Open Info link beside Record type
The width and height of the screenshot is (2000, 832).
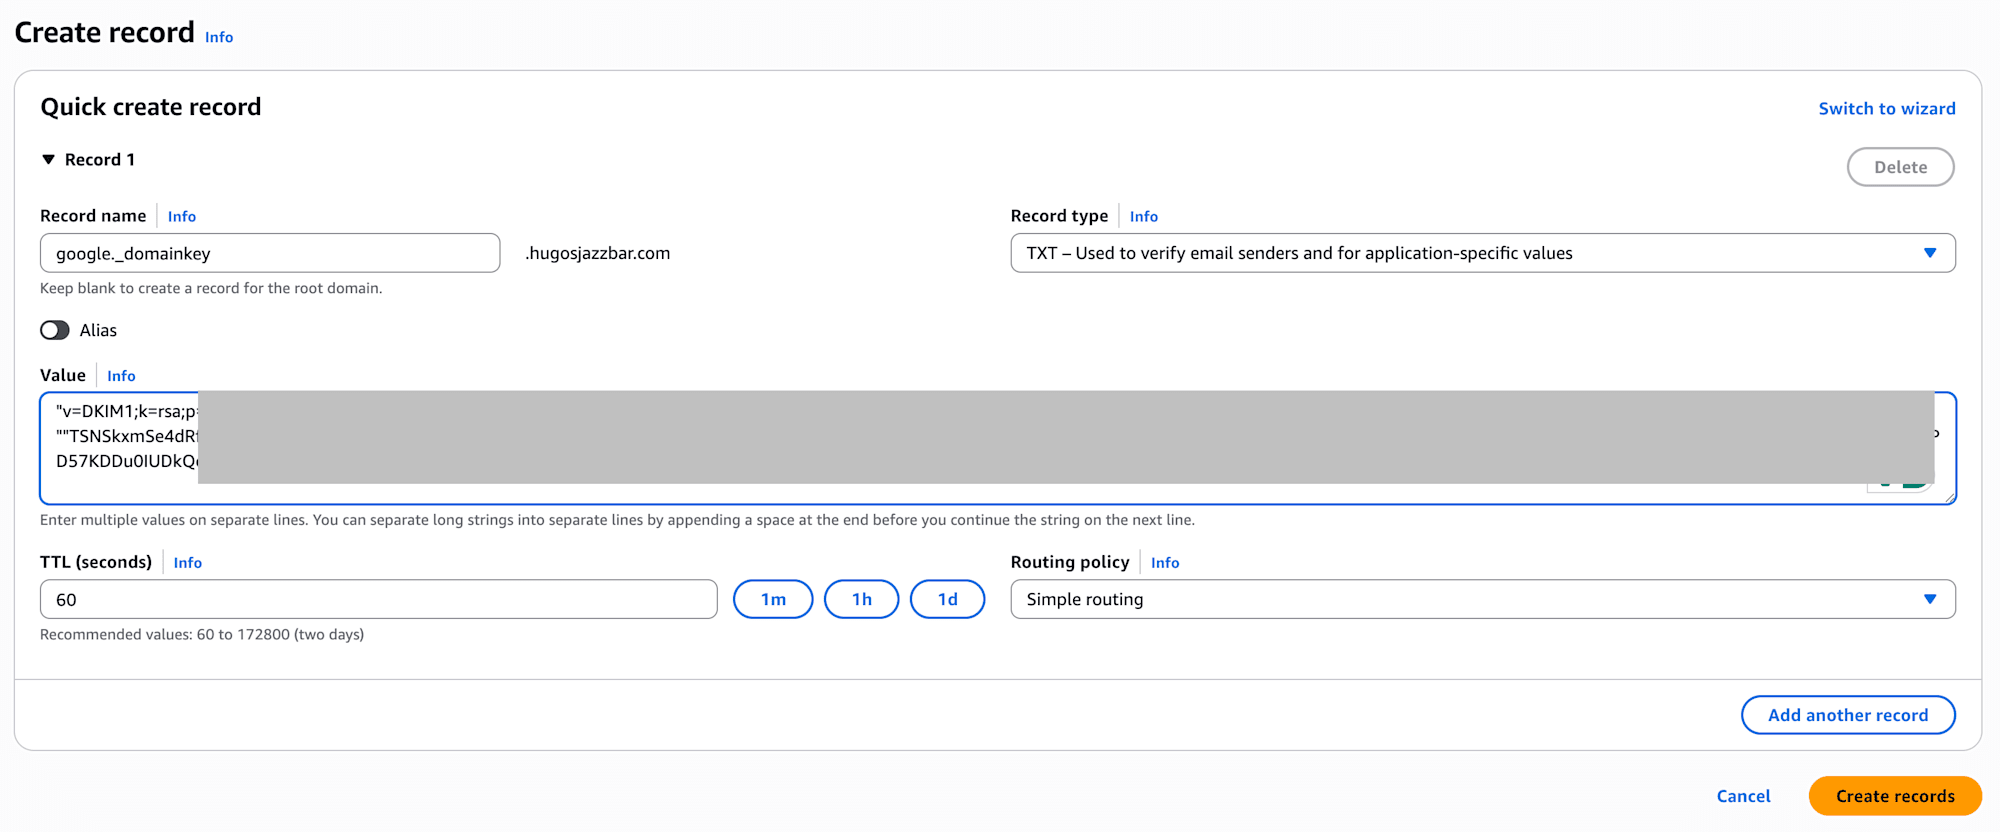coord(1144,216)
